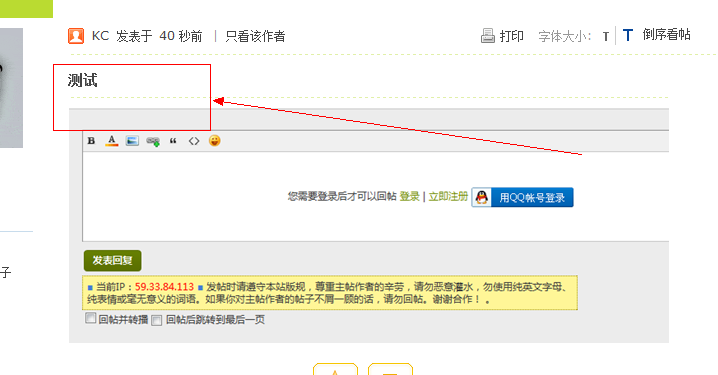
Task: Open the emoticon smiley picker
Action: (x=214, y=141)
